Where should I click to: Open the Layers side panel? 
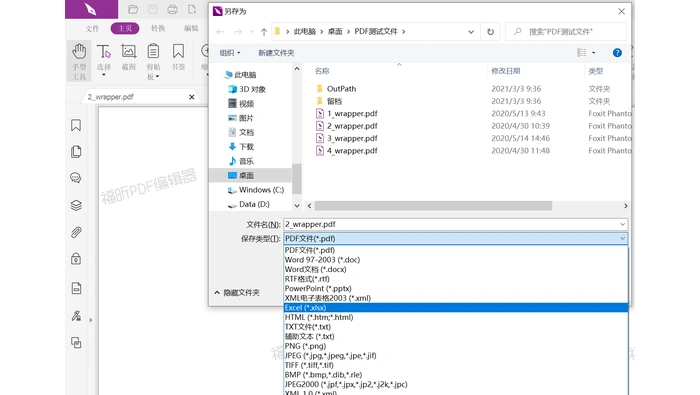(x=76, y=205)
